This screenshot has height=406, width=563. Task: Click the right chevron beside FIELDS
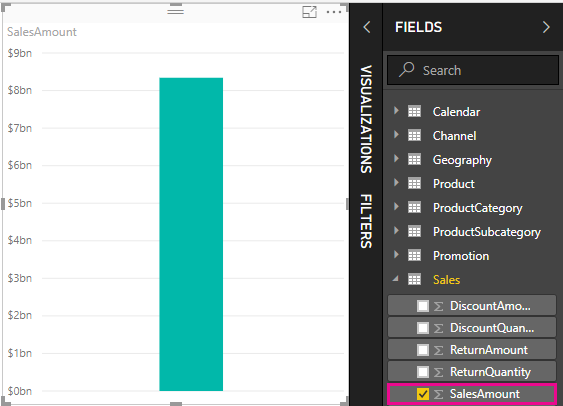(x=546, y=27)
